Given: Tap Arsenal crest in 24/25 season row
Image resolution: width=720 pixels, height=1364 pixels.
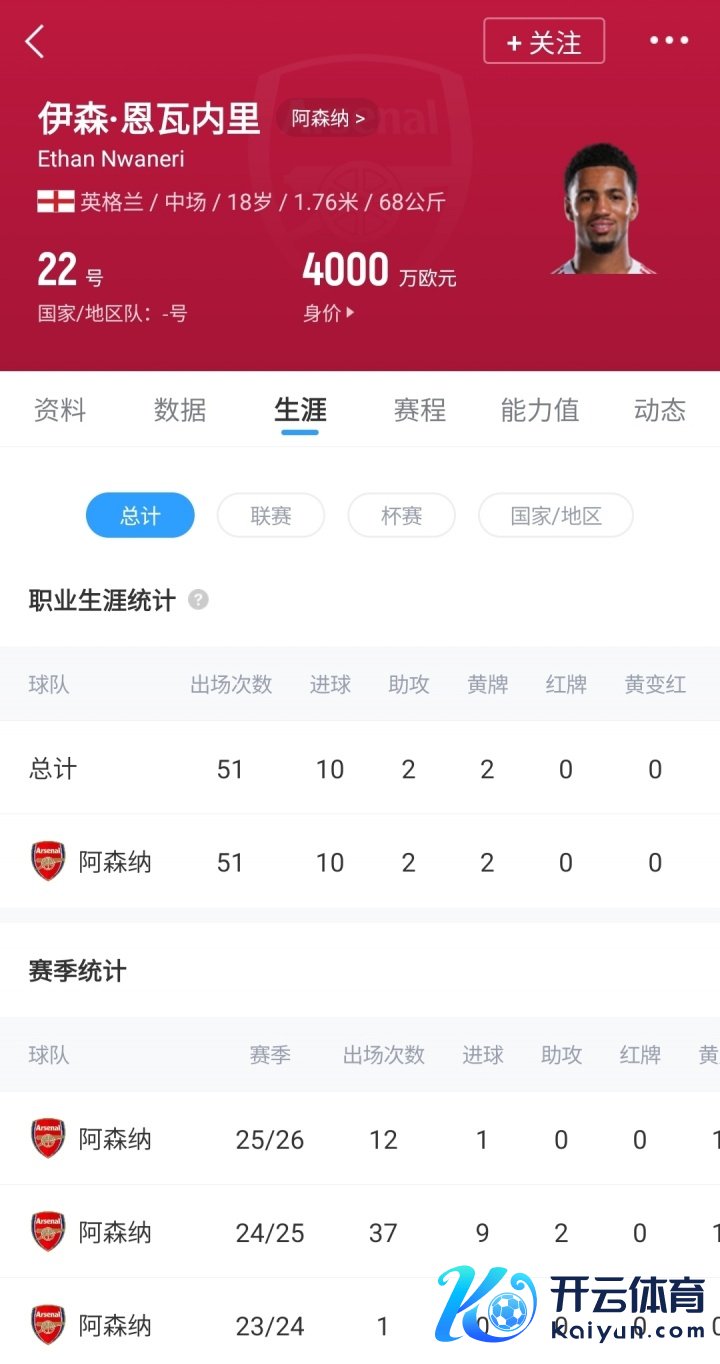Looking at the screenshot, I should click(48, 1232).
